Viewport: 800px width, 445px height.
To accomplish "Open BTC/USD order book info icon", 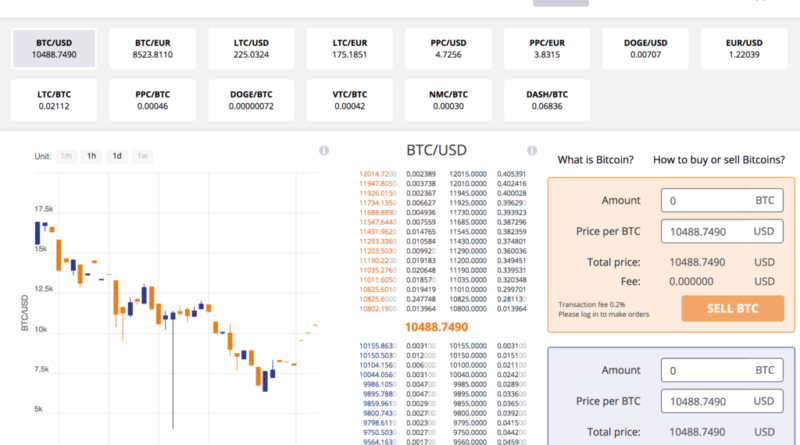I will (x=532, y=150).
